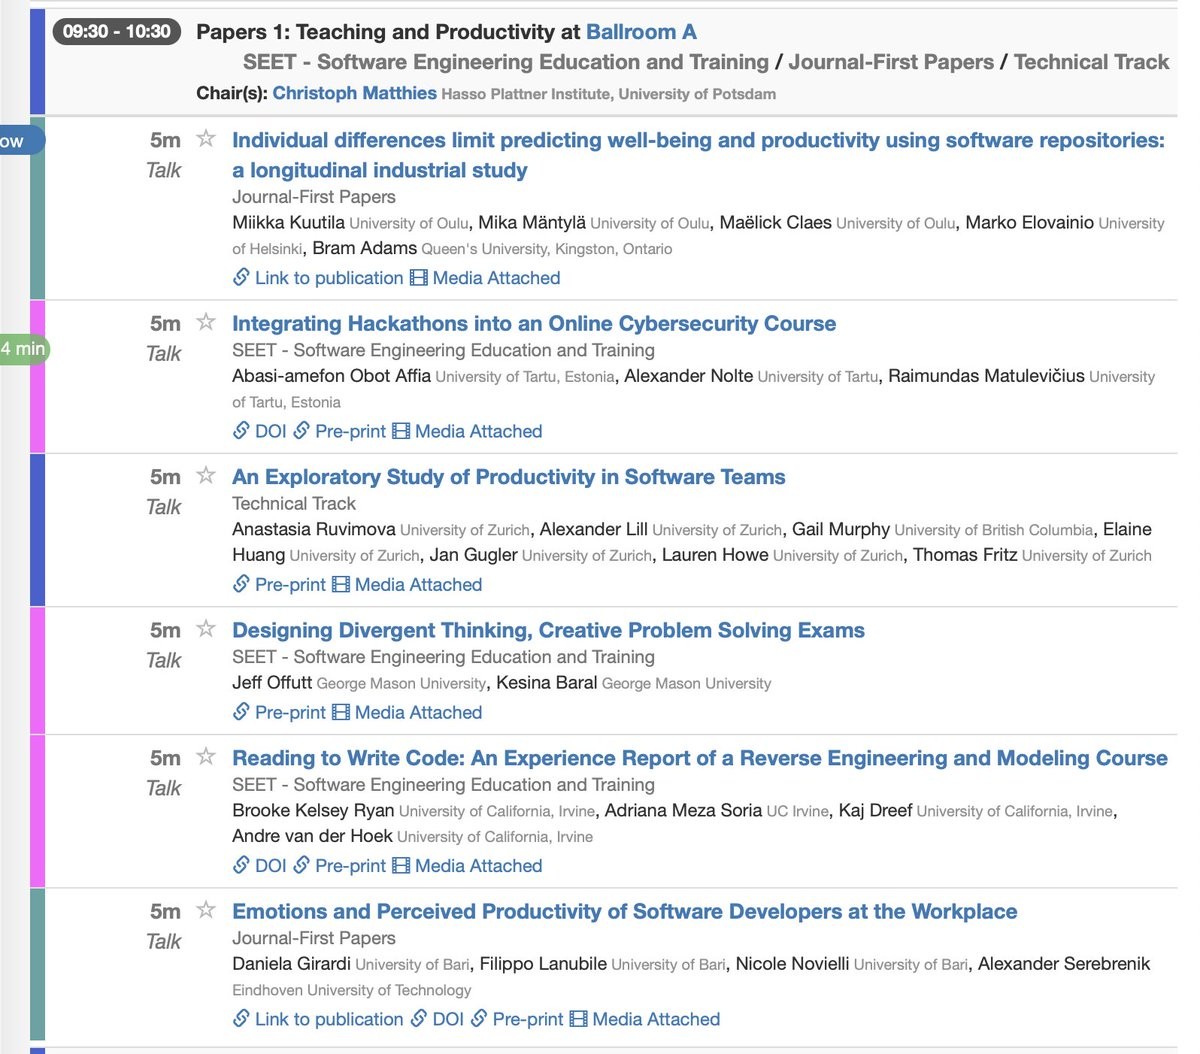Toggle star for Designing Divergent Thinking talk

(x=206, y=628)
